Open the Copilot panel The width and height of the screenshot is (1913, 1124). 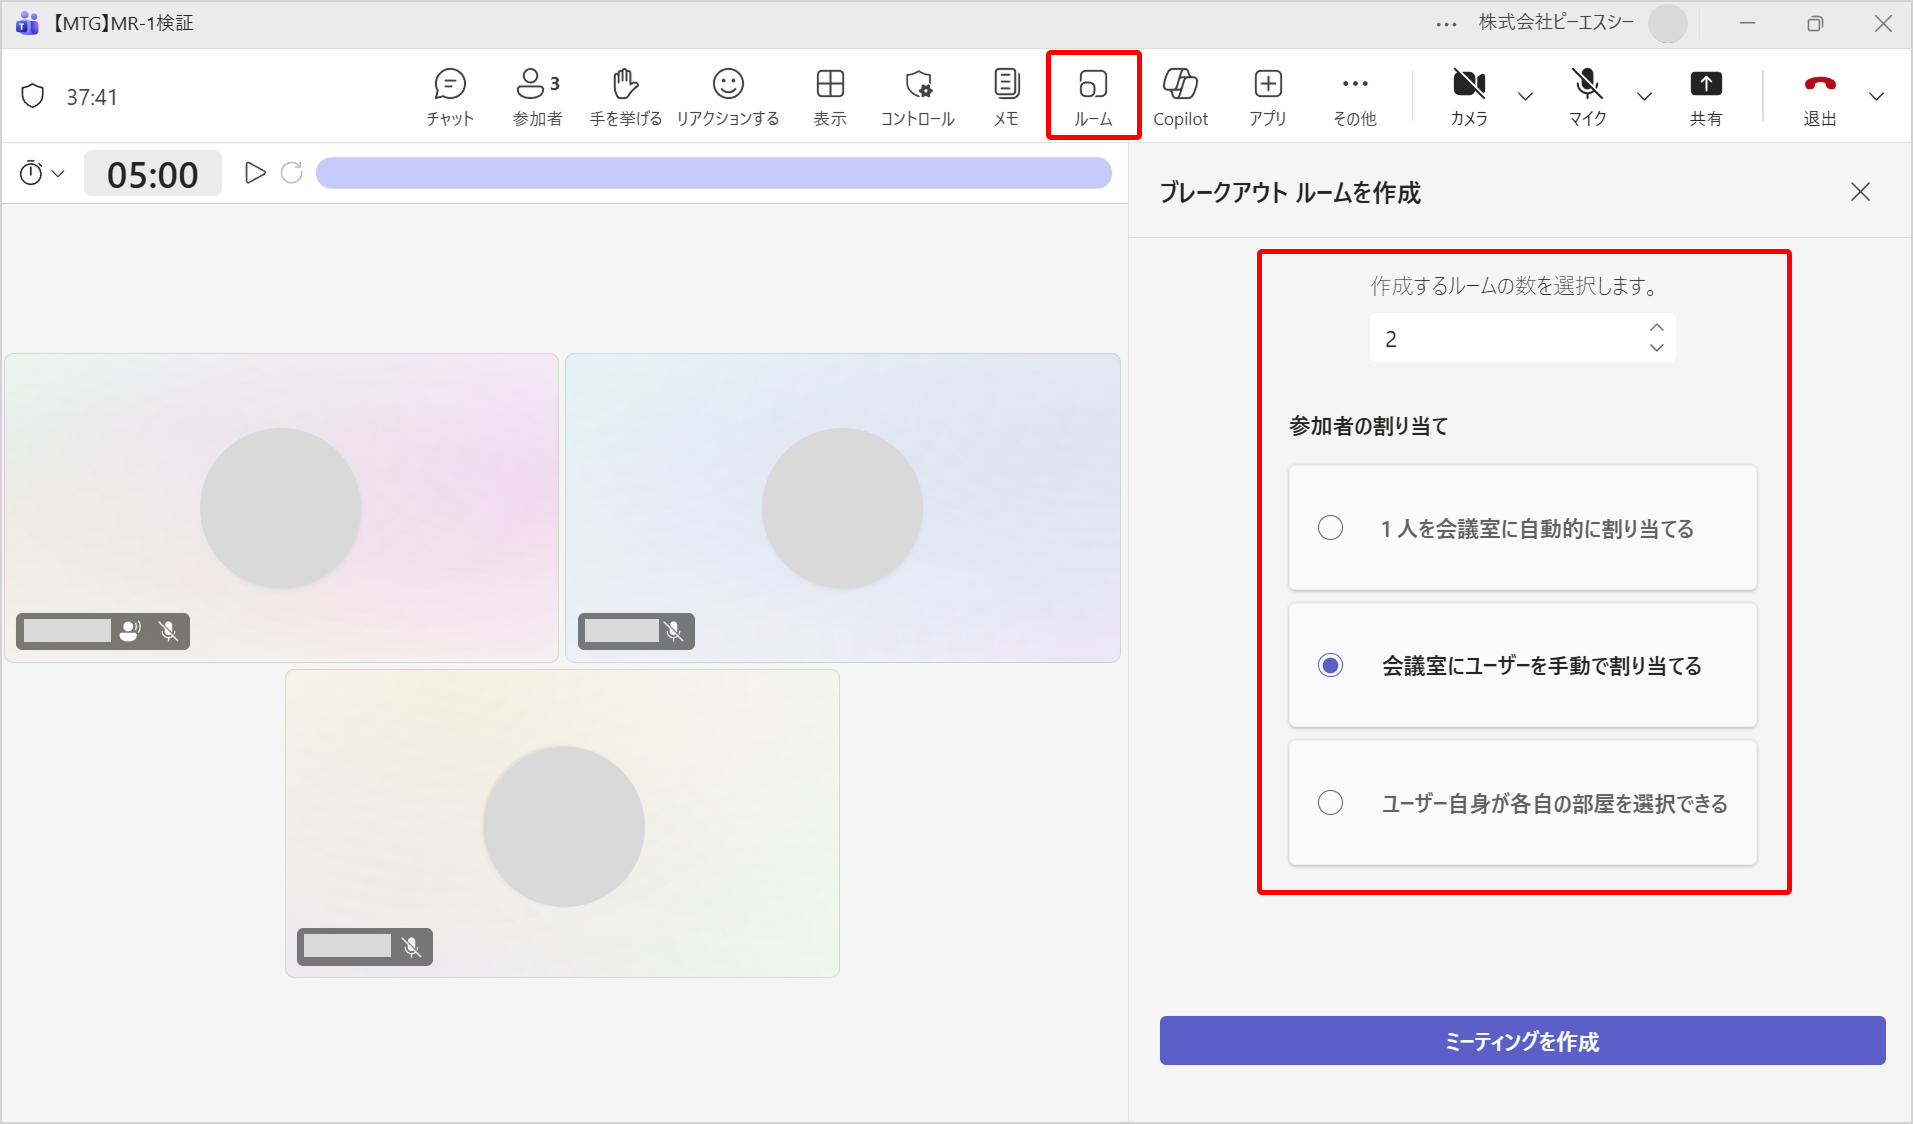tap(1180, 96)
